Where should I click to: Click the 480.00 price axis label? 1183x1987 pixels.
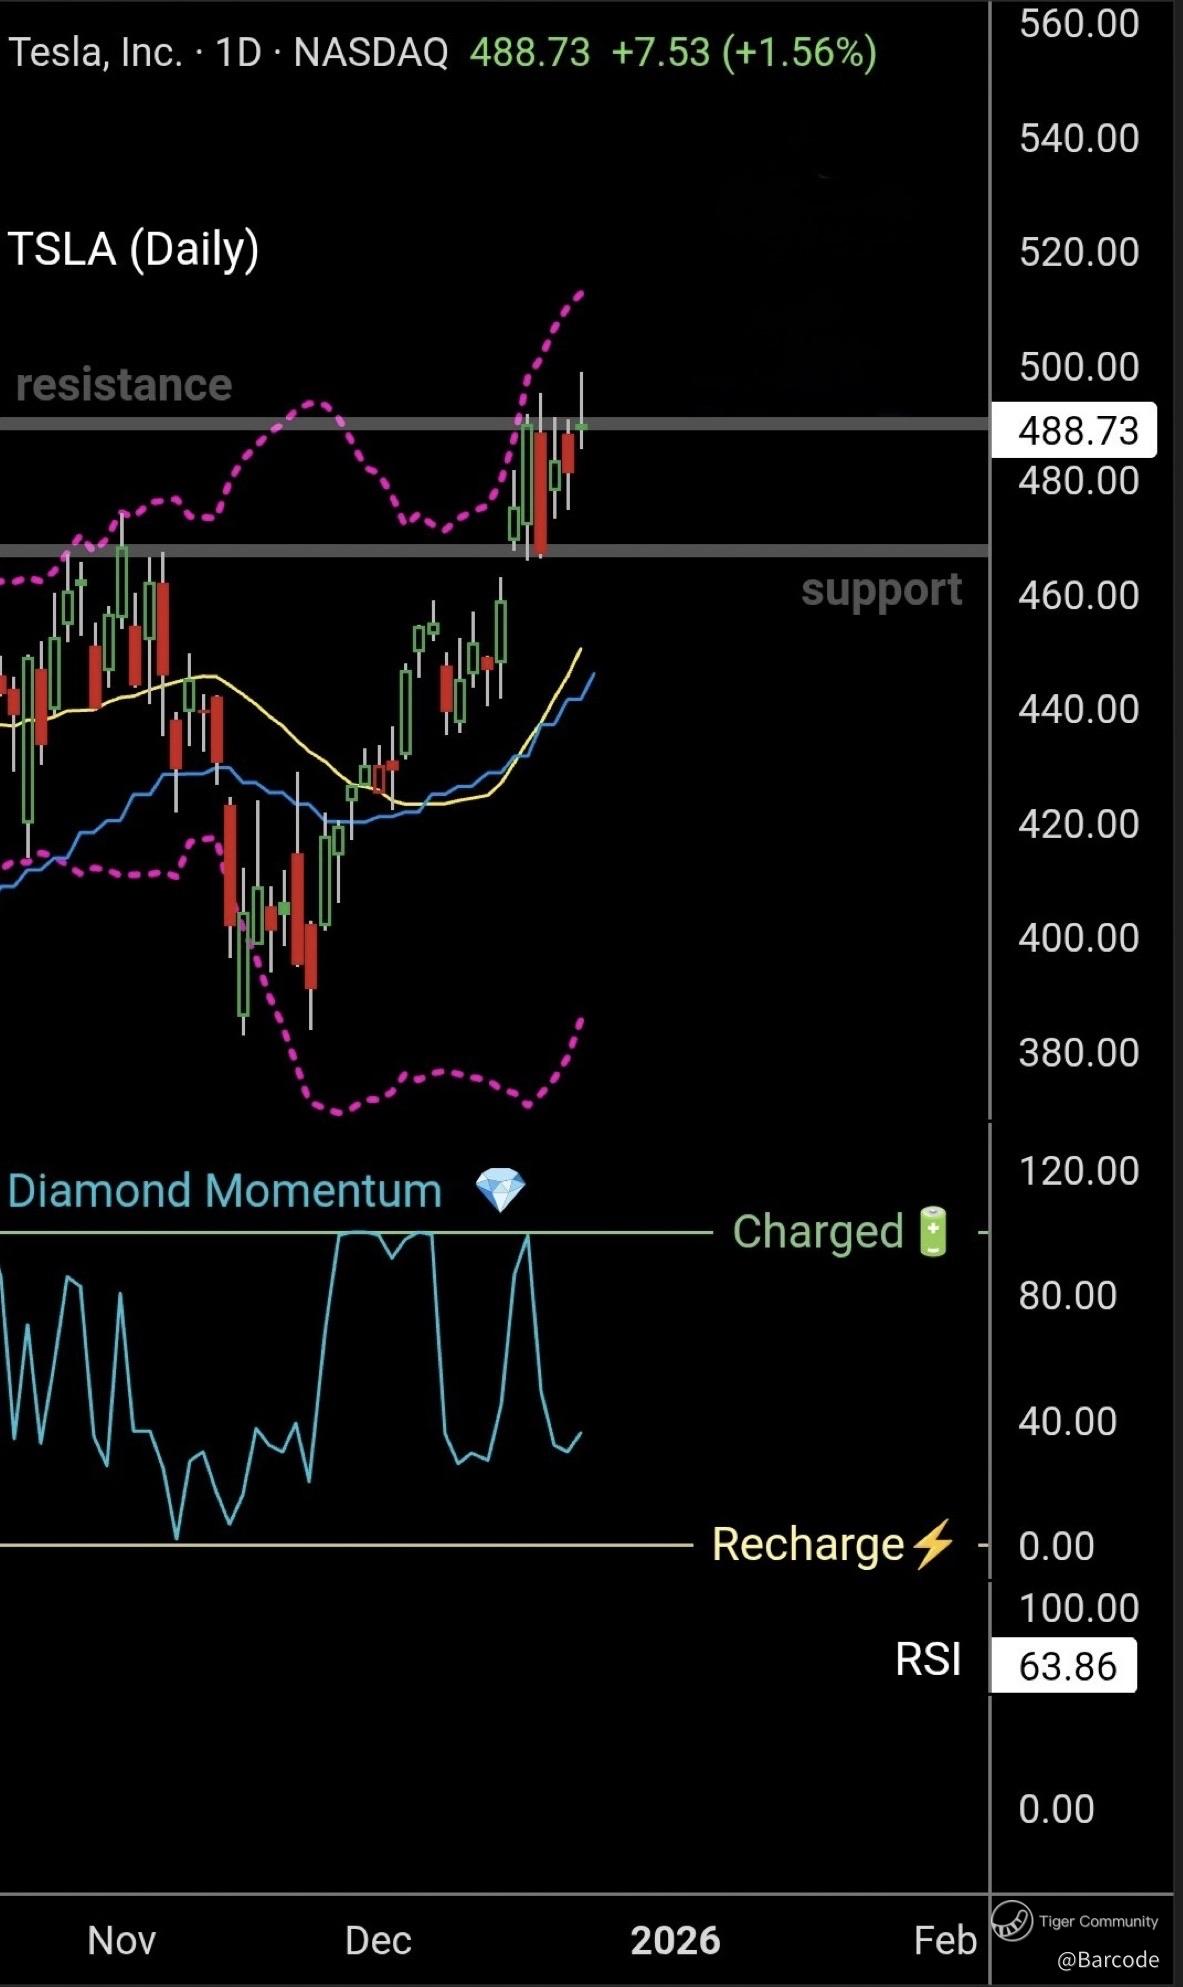1079,481
